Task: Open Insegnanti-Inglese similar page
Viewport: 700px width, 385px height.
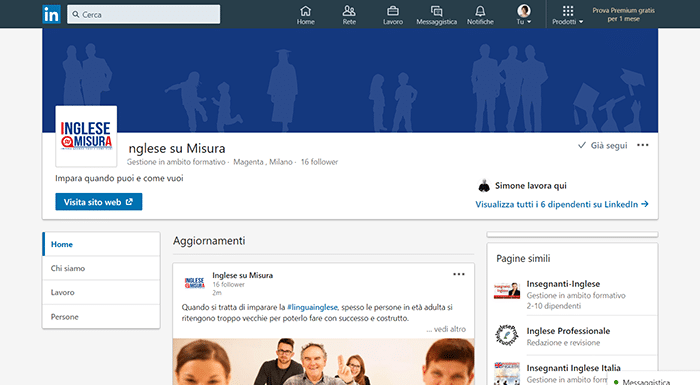Action: 563,284
